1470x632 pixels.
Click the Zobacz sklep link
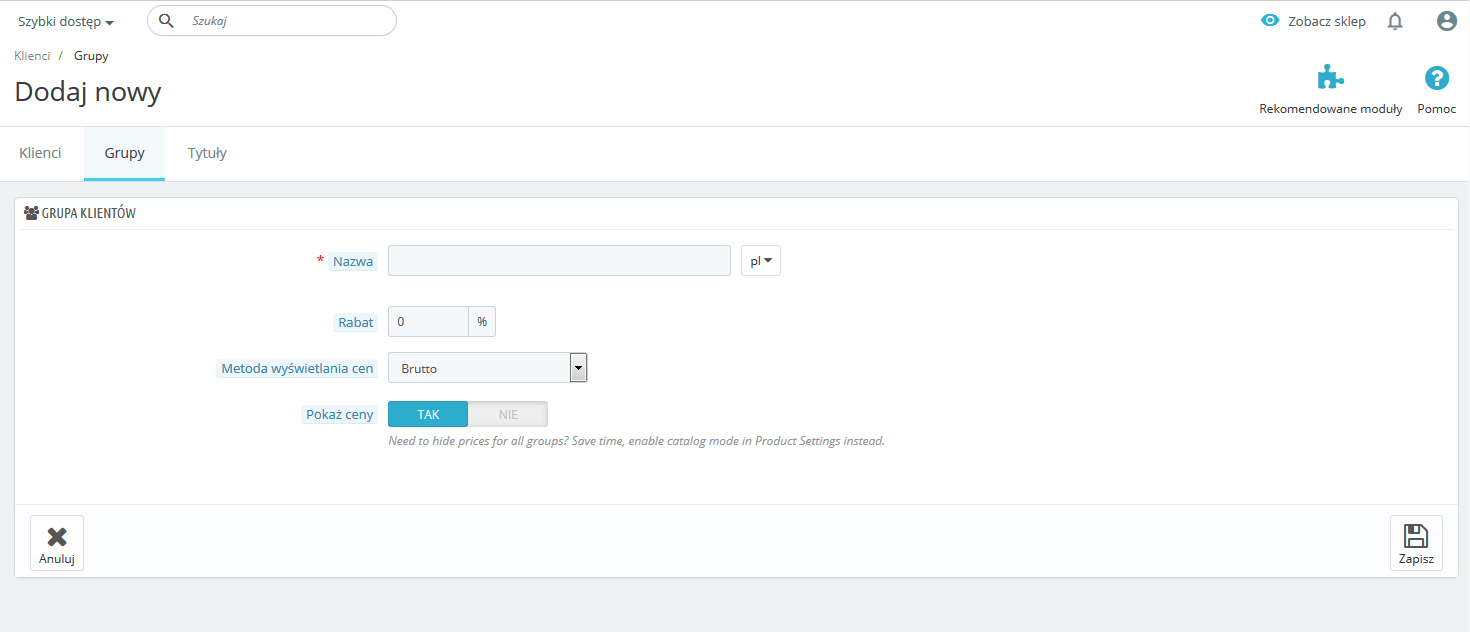pyautogui.click(x=1326, y=21)
